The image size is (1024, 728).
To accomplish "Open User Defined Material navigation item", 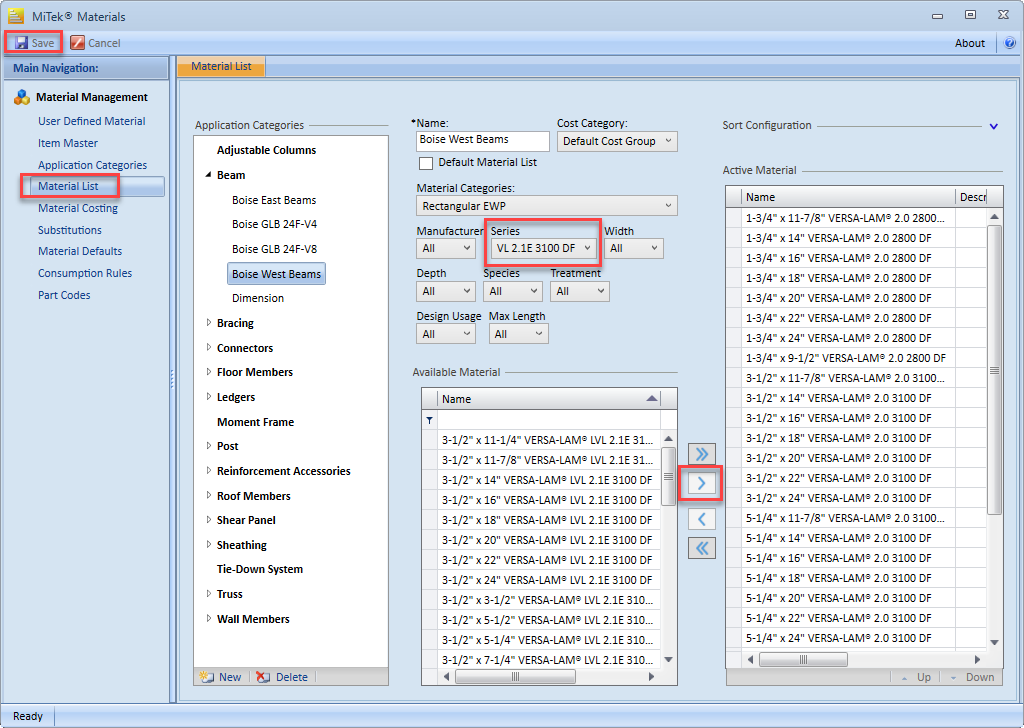I will coord(91,121).
